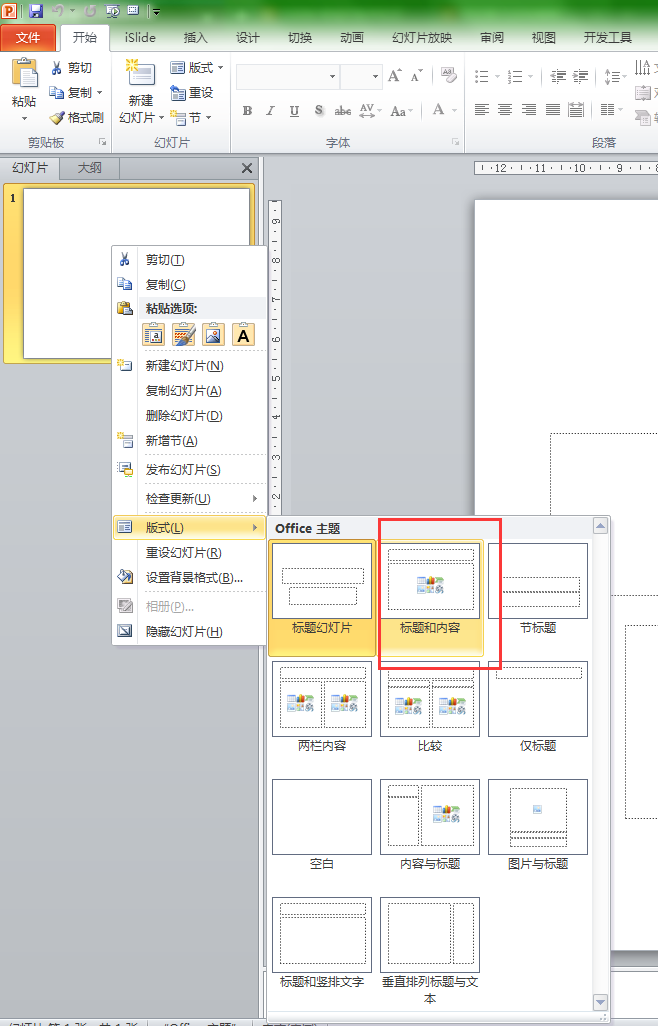Select Cut (剪切(T)) in context menu
This screenshot has height=1026, width=658.
point(190,260)
